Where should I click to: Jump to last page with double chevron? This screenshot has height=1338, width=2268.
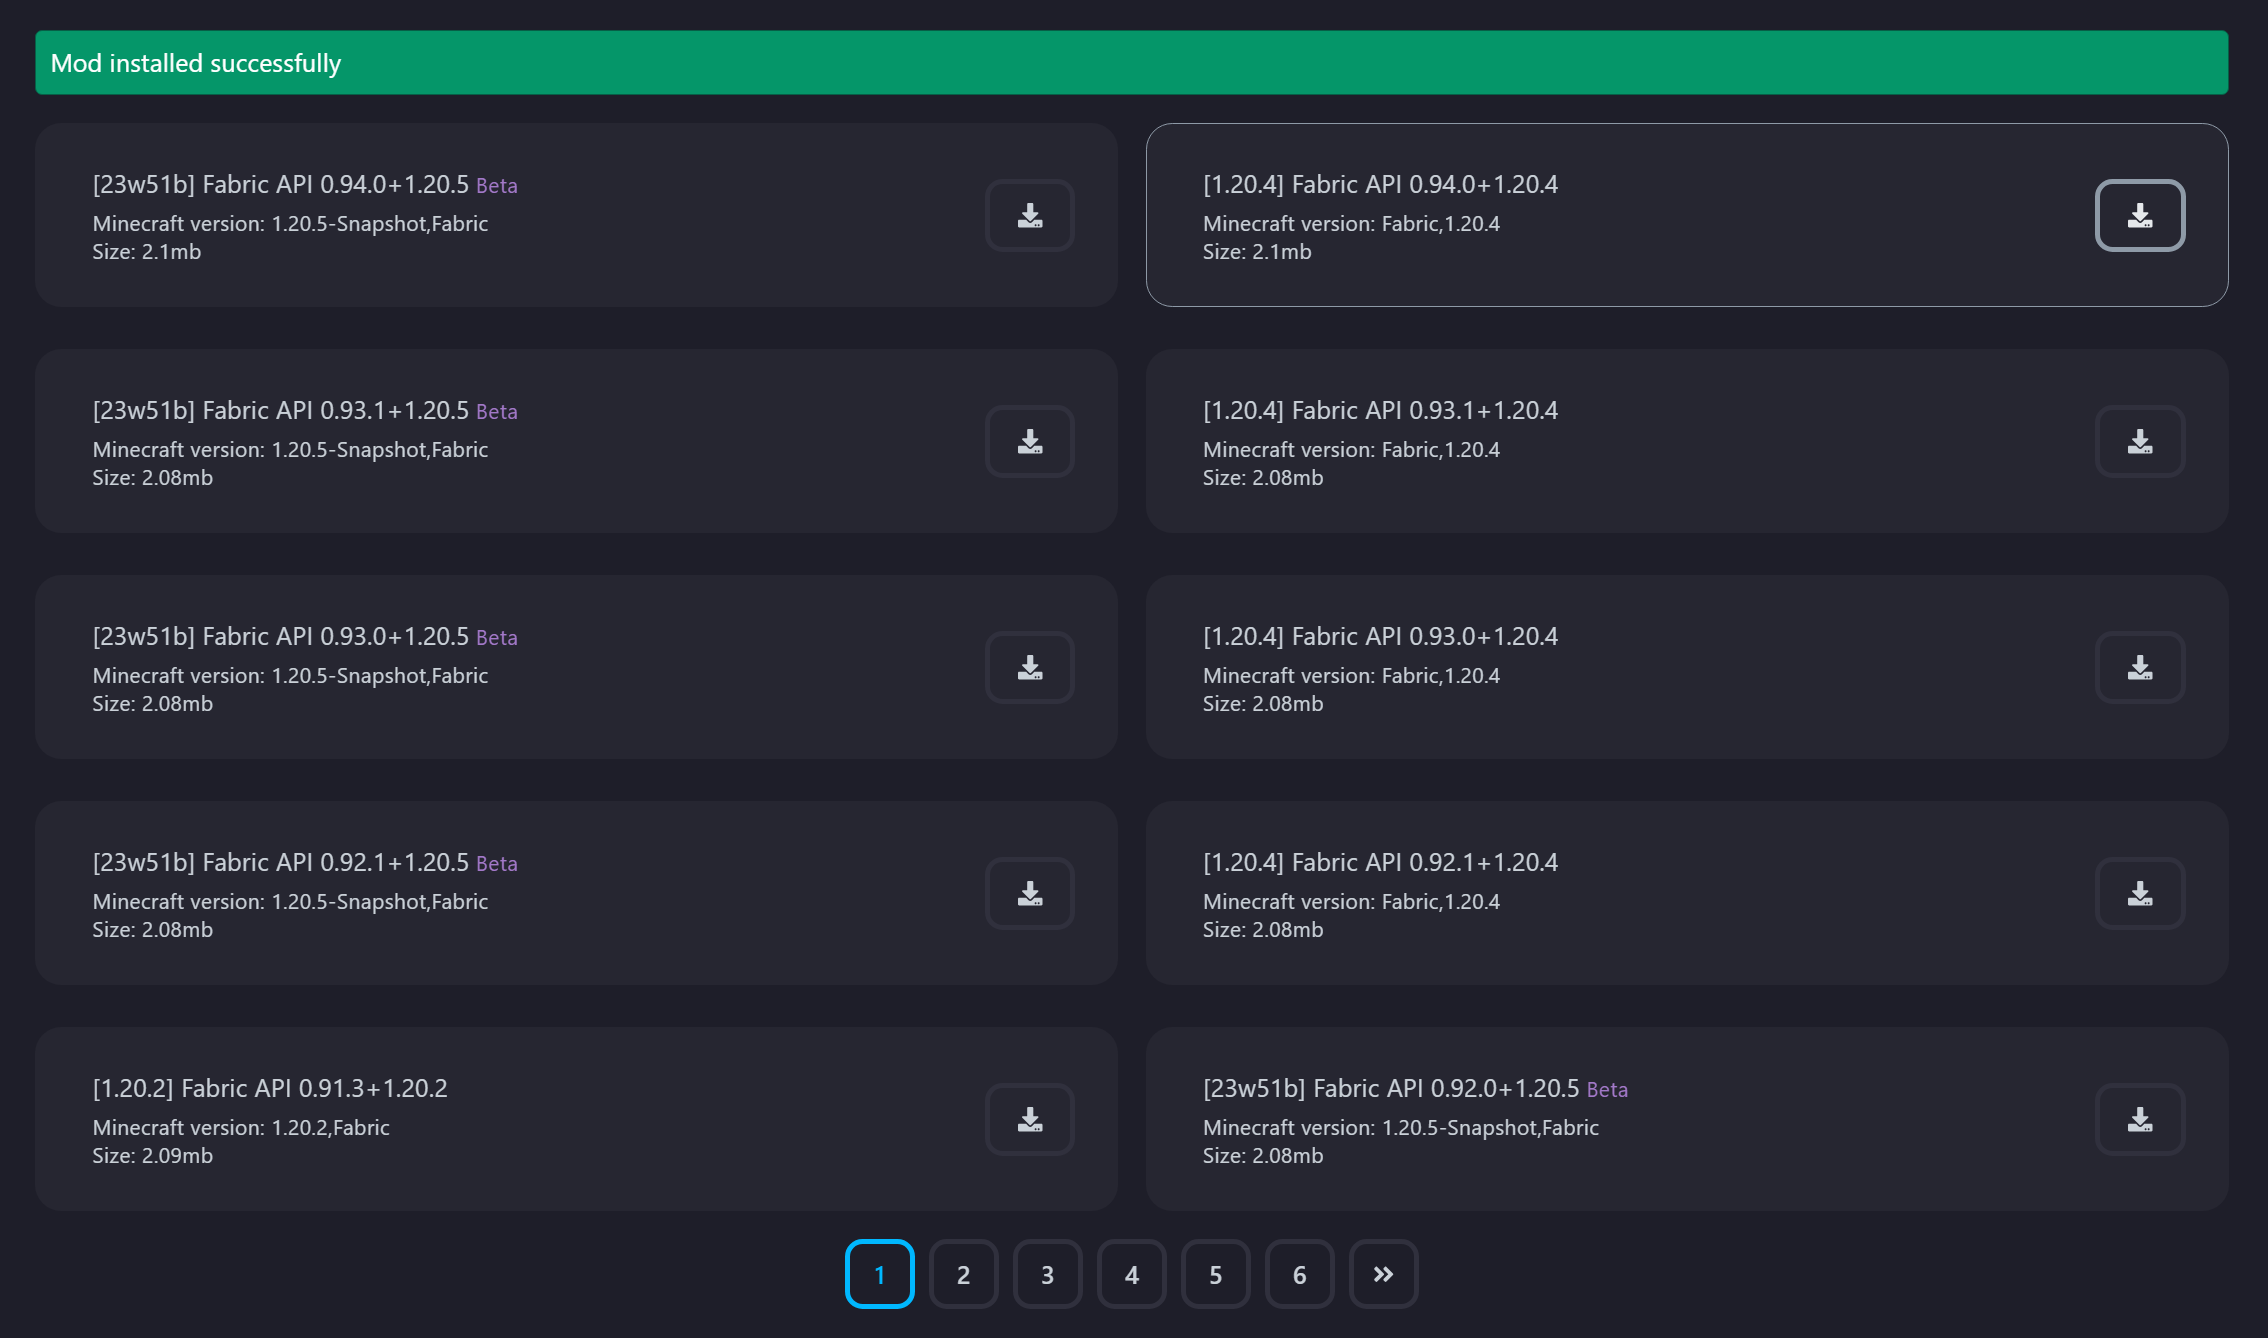(1383, 1274)
